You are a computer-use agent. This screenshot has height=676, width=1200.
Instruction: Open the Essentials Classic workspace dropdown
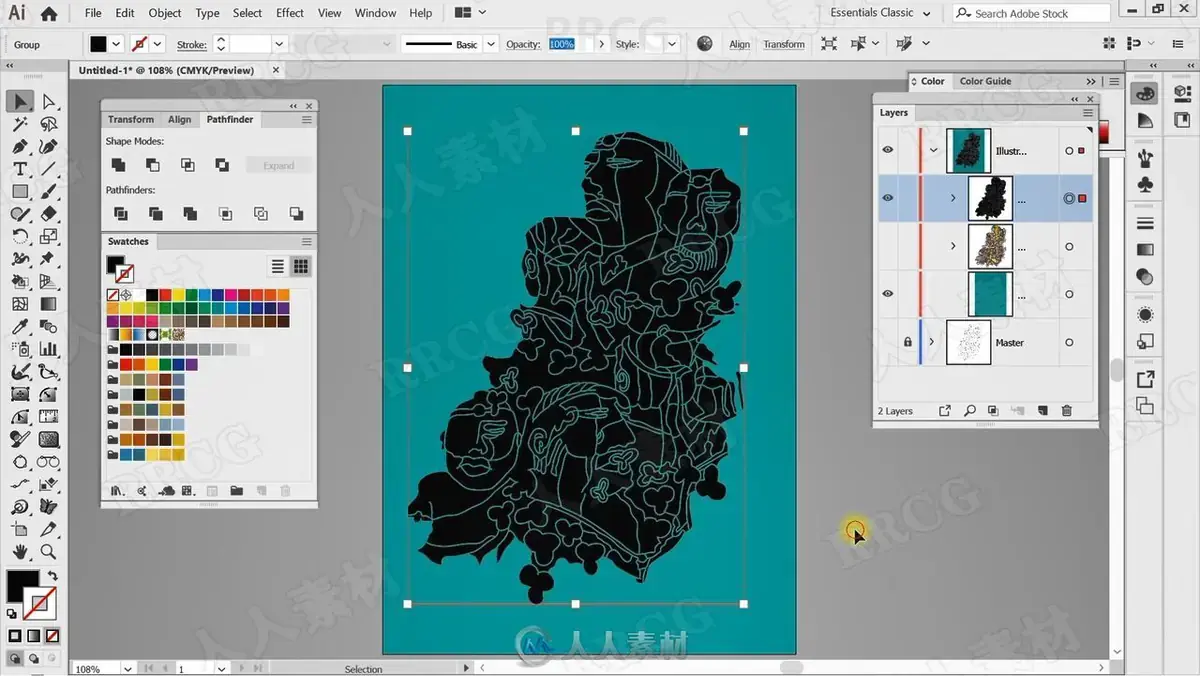point(881,13)
